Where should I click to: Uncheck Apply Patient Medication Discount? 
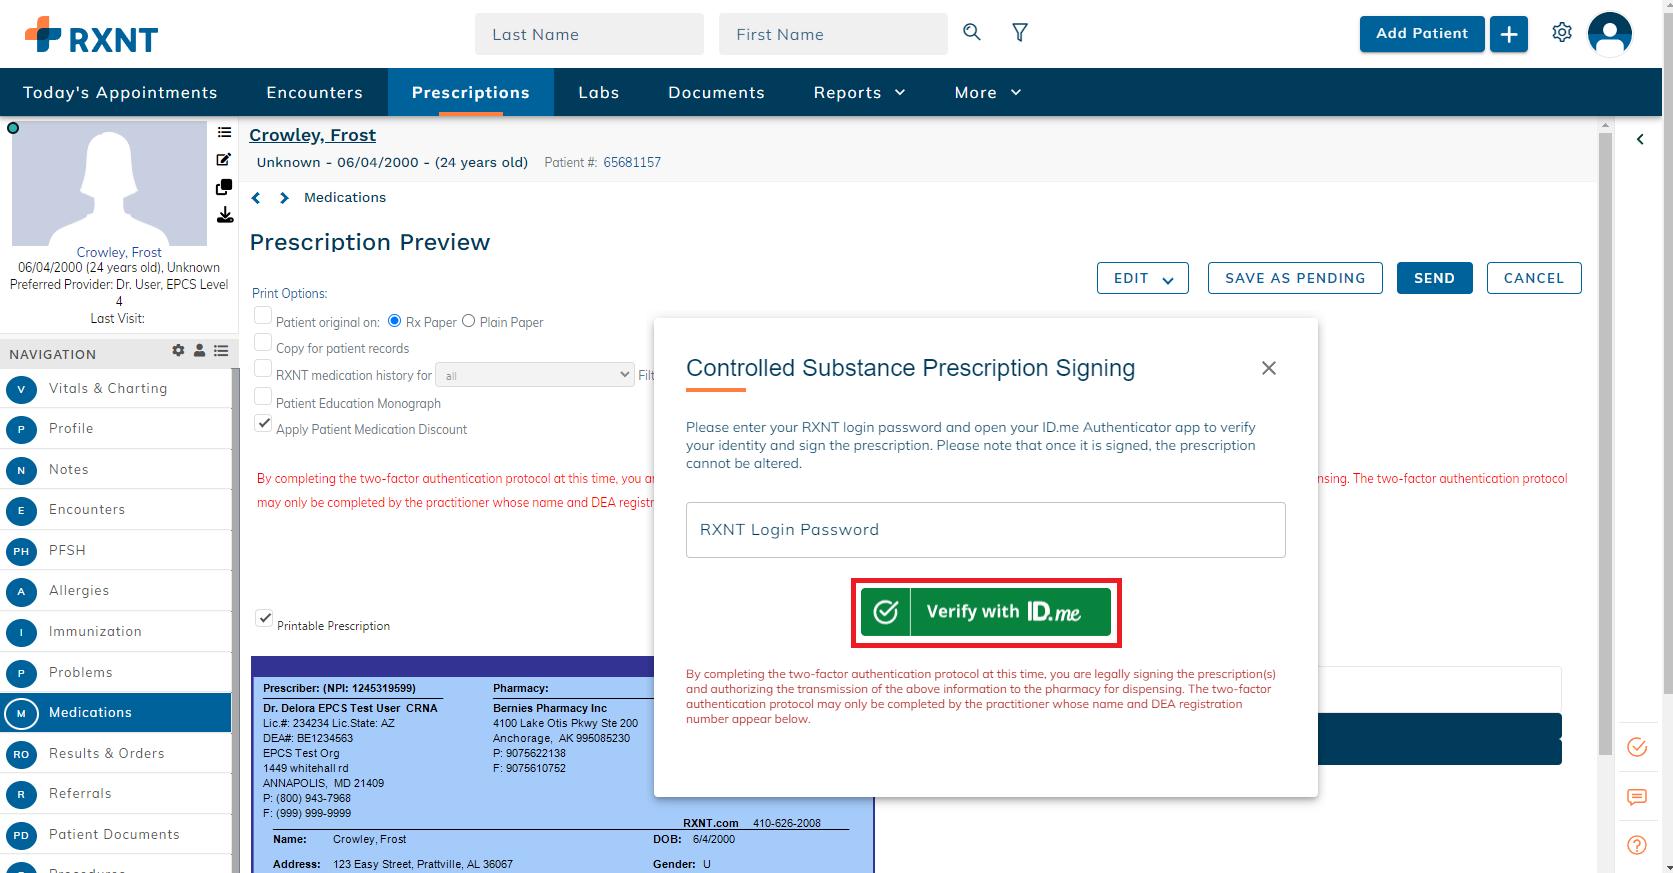[x=263, y=423]
